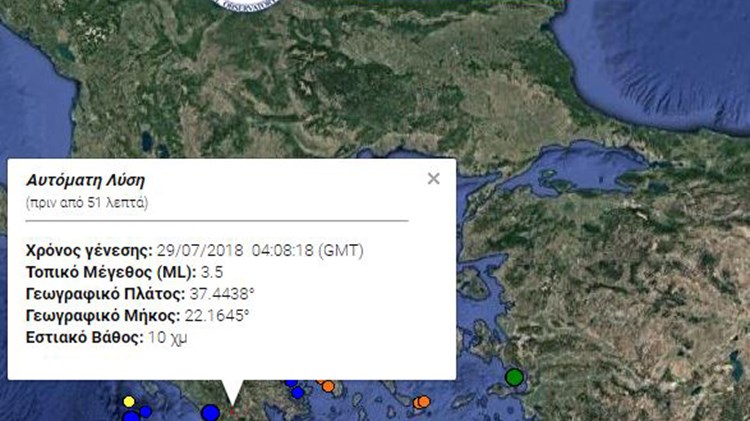Screen dimensions: 750x421
Task: Click the text (πριν από 51 λεπτά)
Action: [x=87, y=203]
